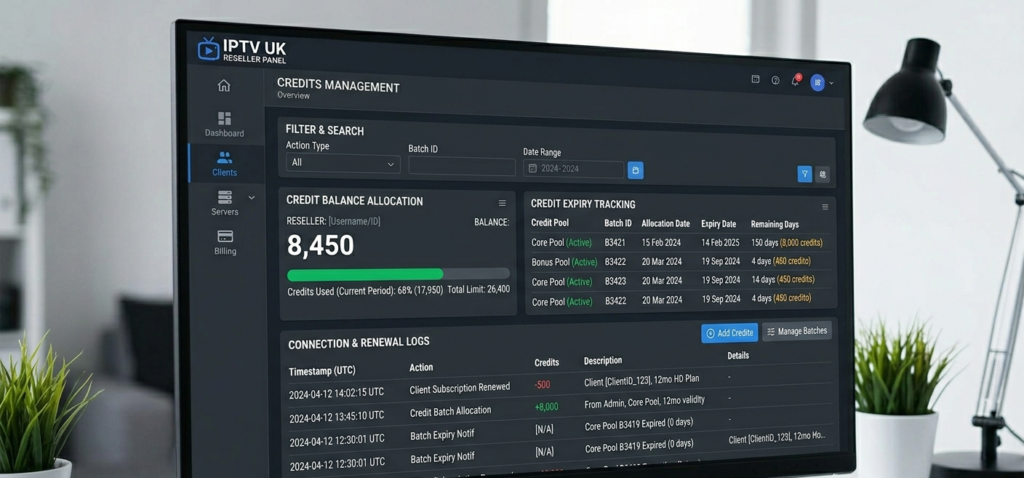Open the help question mark icon

click(775, 80)
